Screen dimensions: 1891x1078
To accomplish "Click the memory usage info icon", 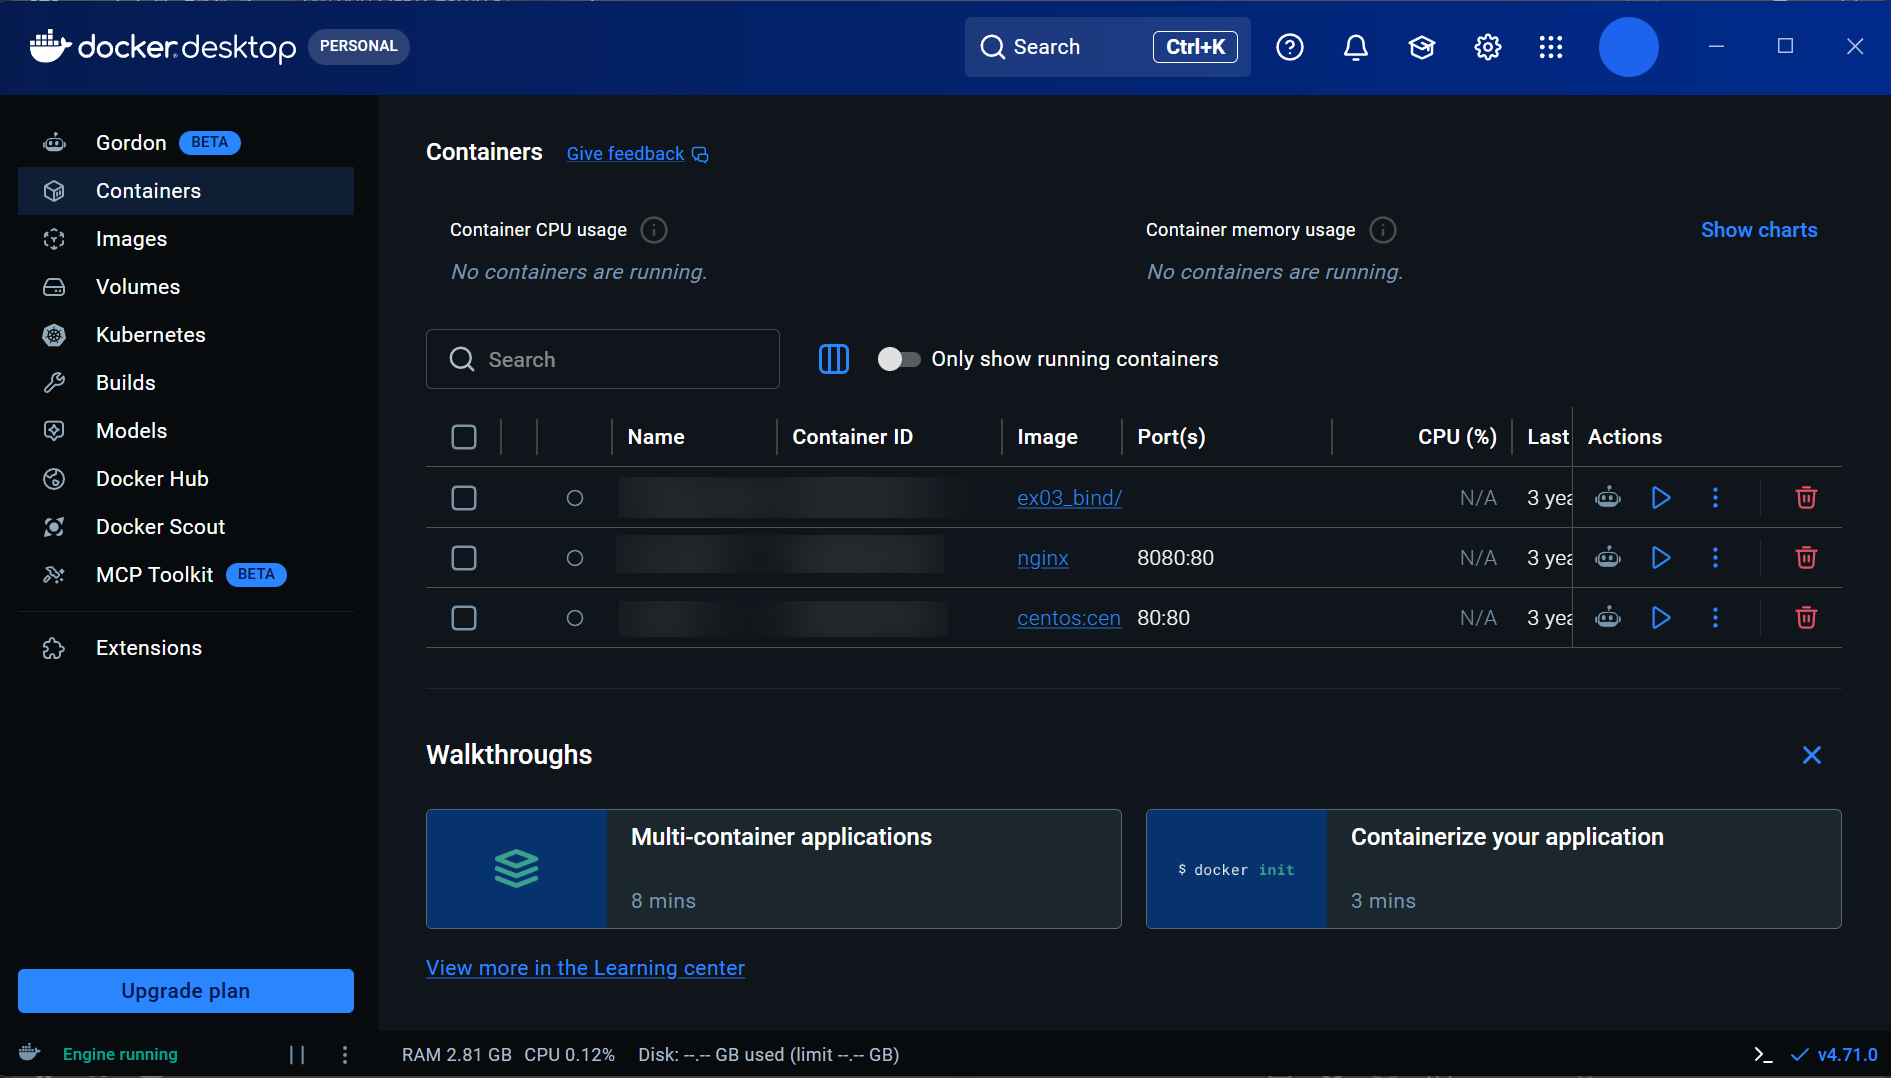I will pyautogui.click(x=1383, y=230).
